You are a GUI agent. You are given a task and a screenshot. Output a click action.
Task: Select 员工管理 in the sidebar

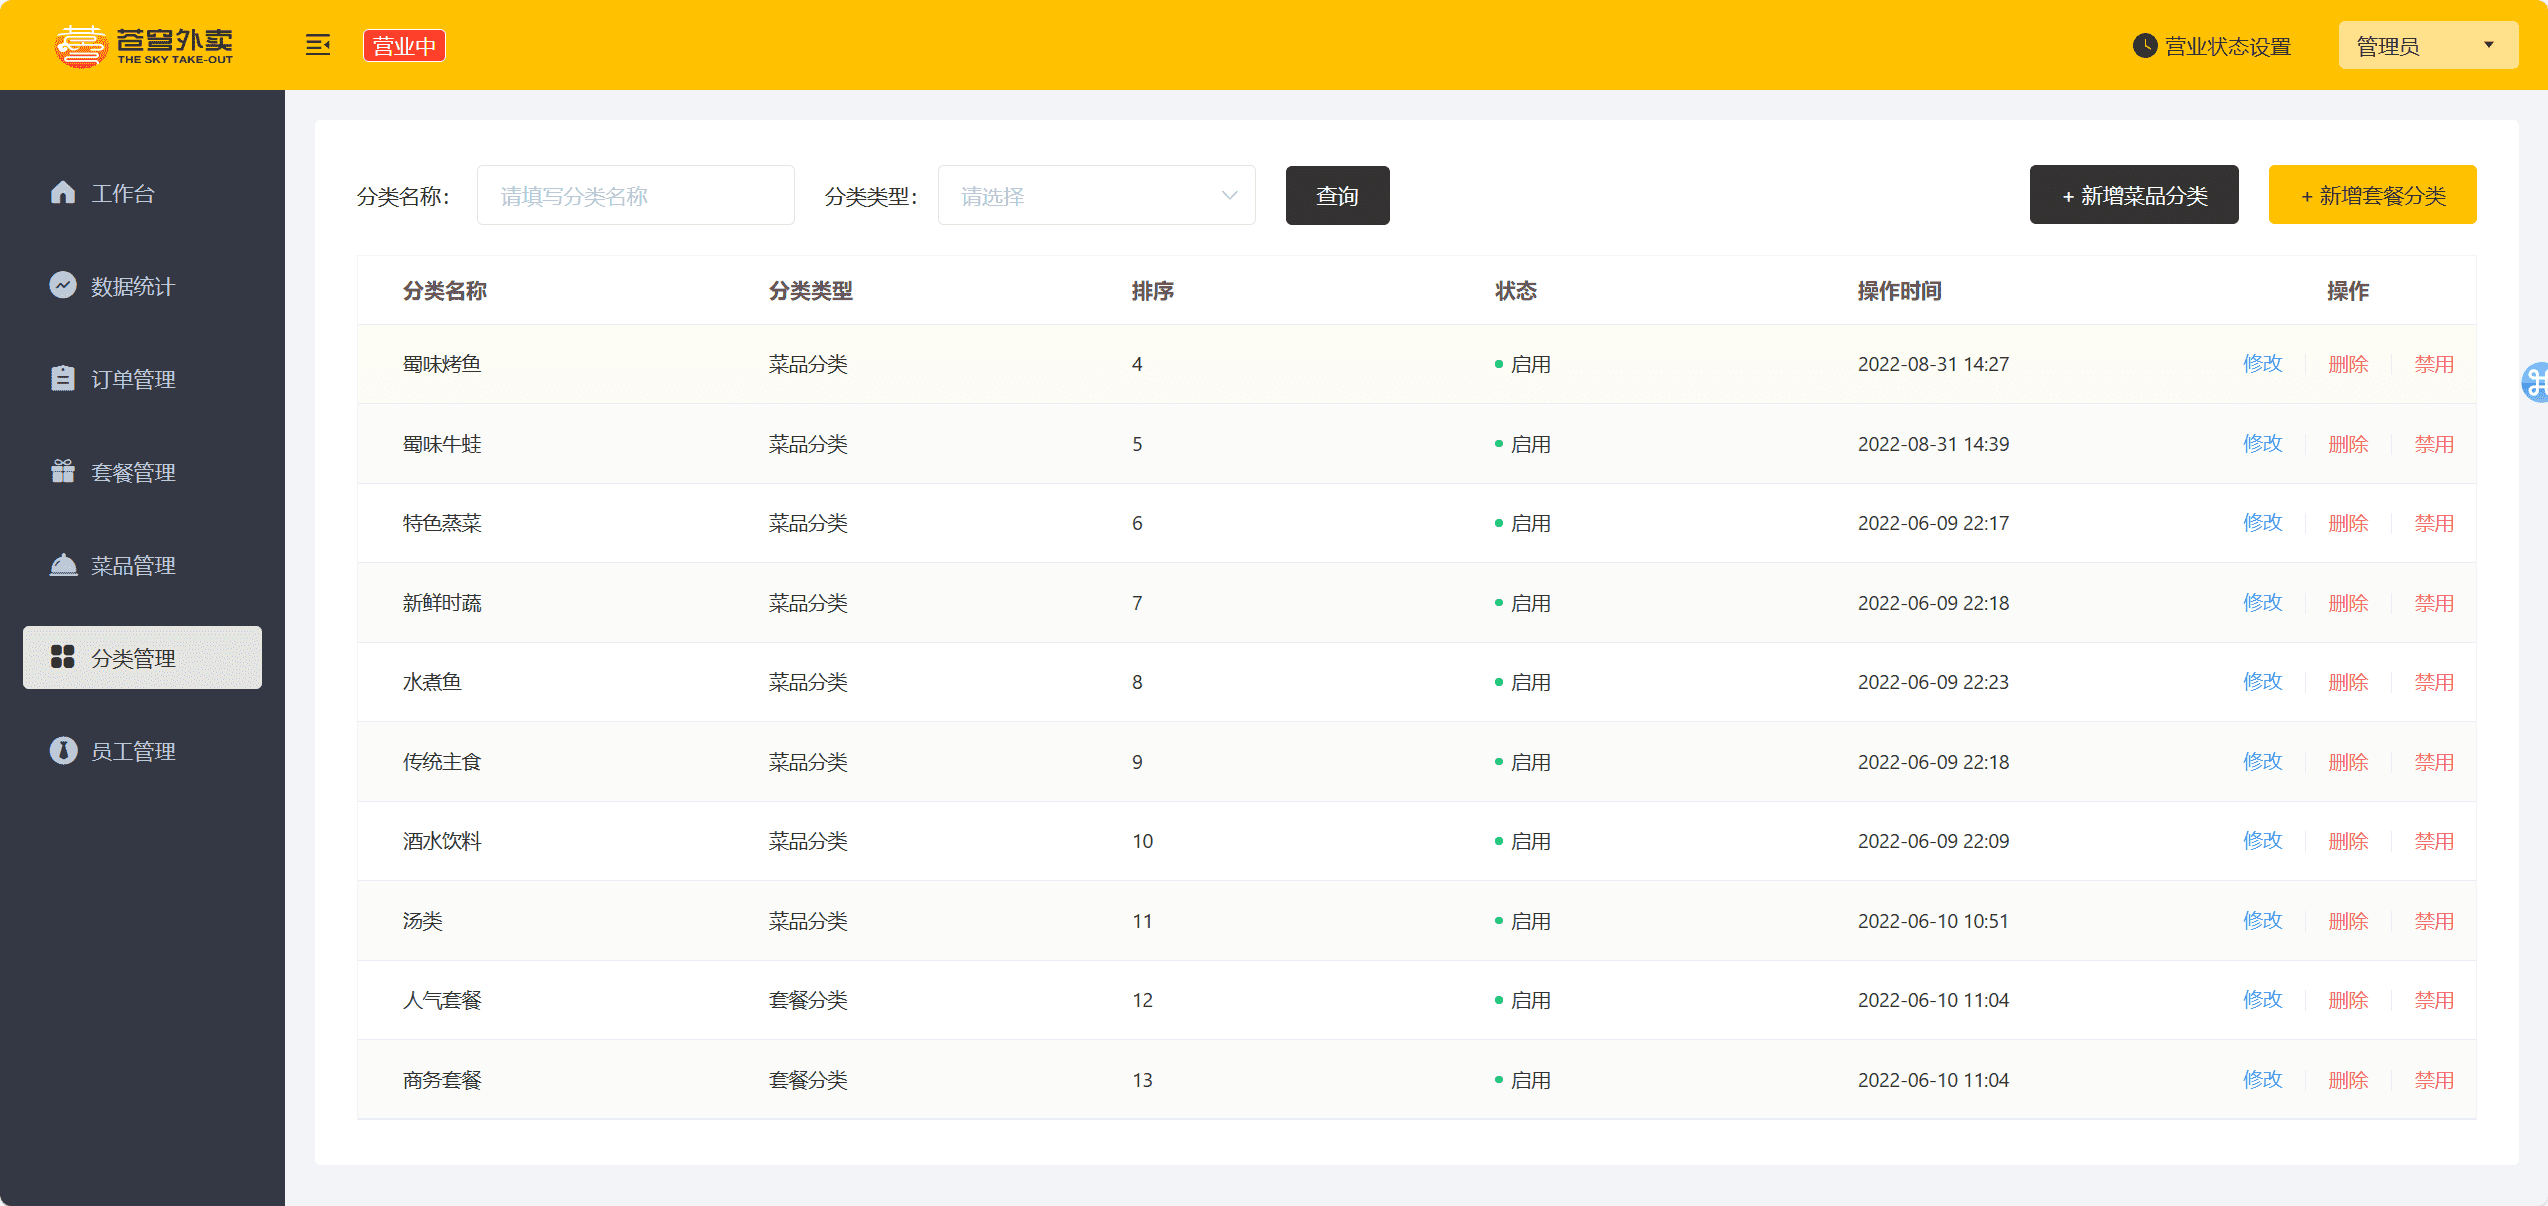(142, 751)
